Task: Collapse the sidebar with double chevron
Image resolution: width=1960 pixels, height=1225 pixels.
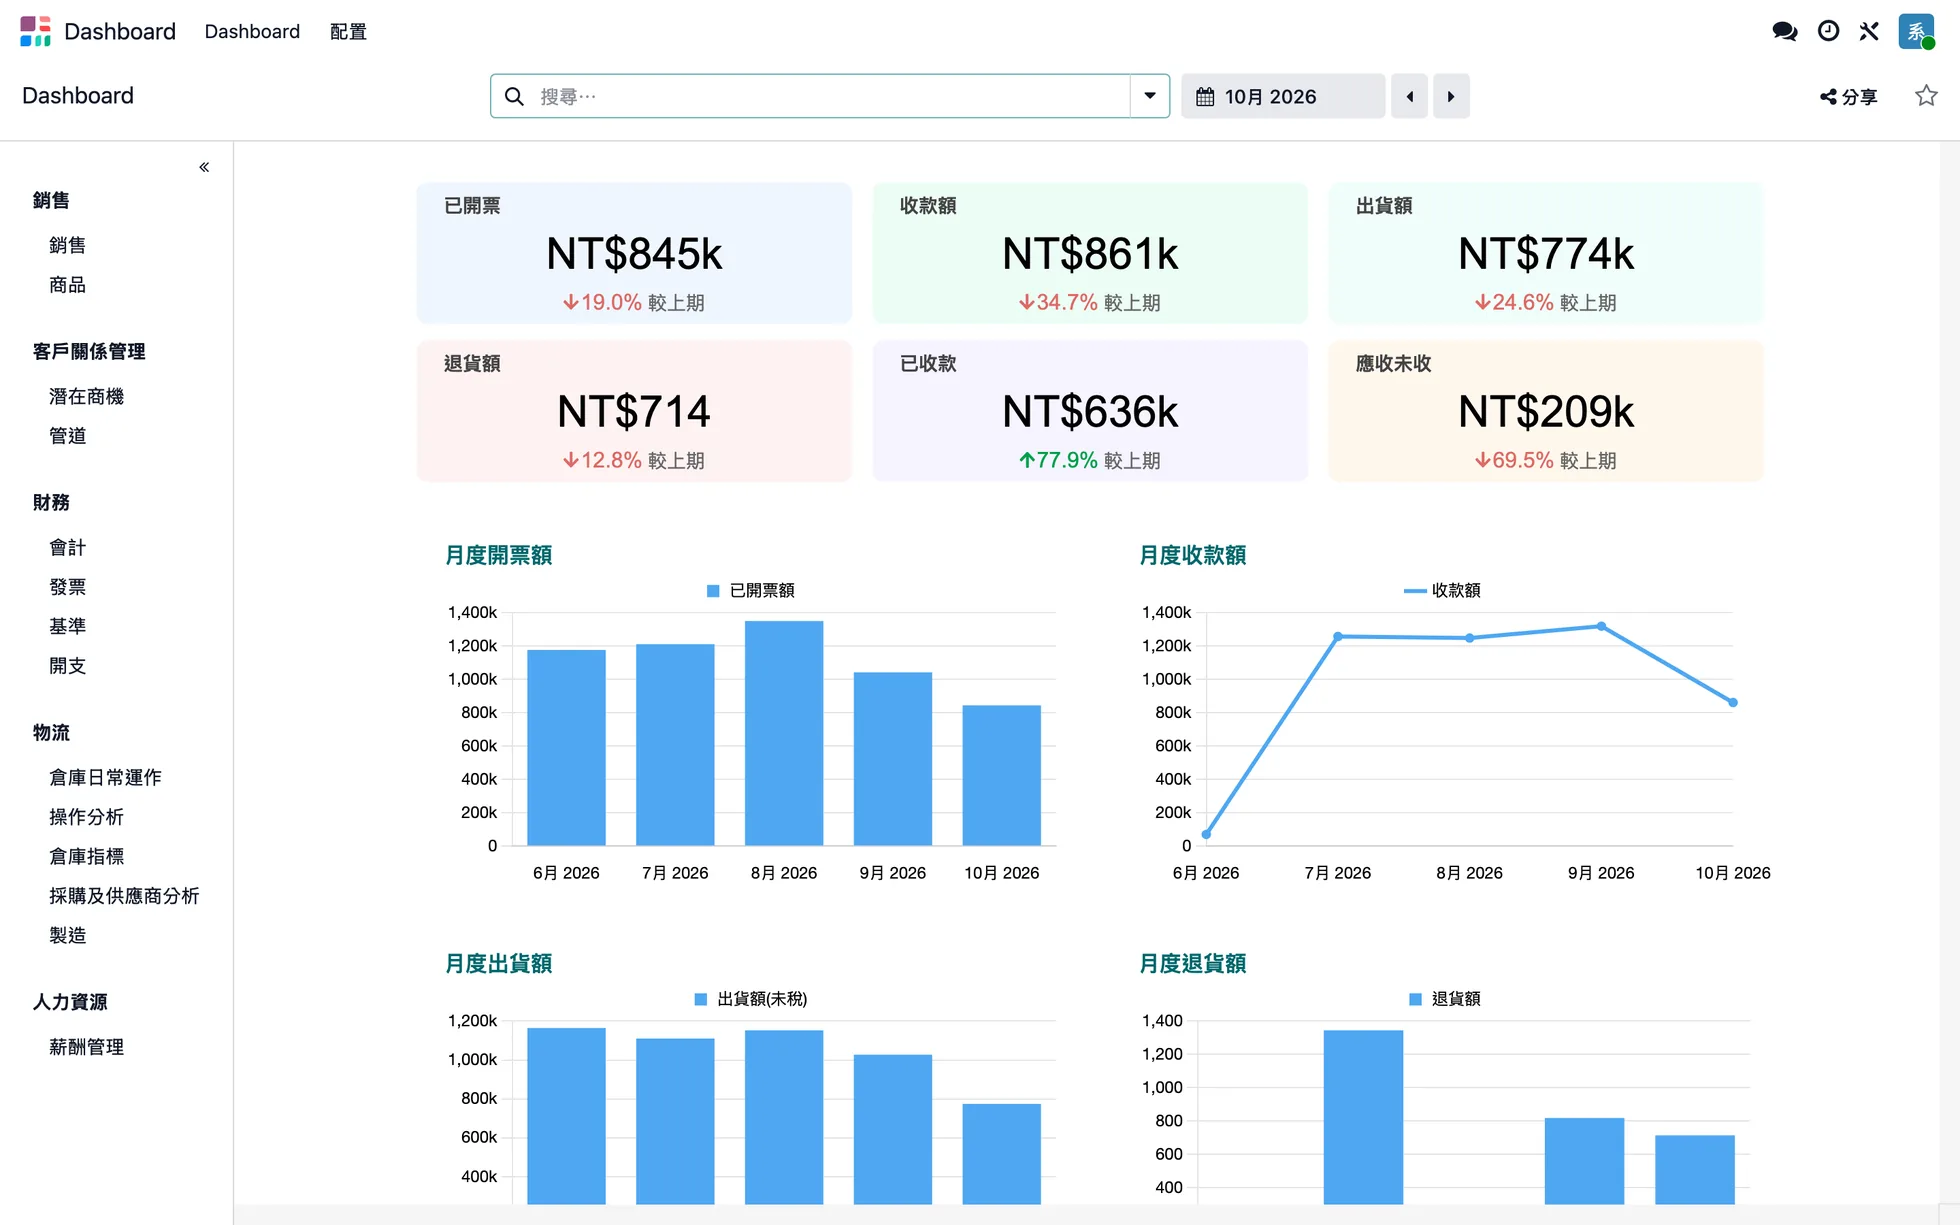Action: click(204, 167)
